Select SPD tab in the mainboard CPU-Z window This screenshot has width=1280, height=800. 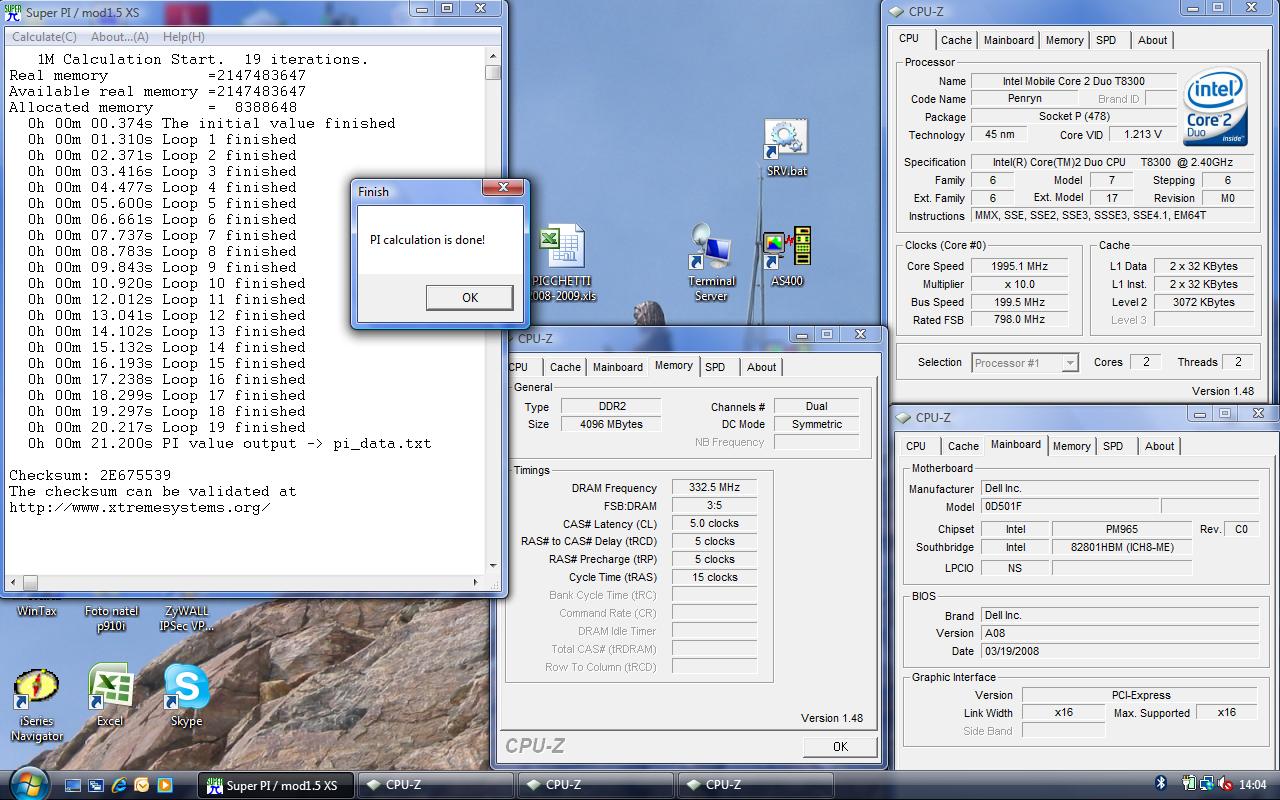pos(1113,446)
